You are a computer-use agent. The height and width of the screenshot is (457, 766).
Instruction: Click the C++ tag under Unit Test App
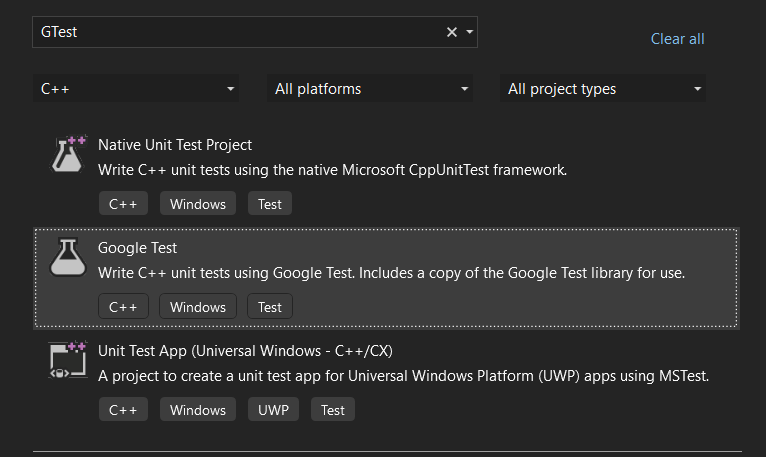pyautogui.click(x=123, y=410)
